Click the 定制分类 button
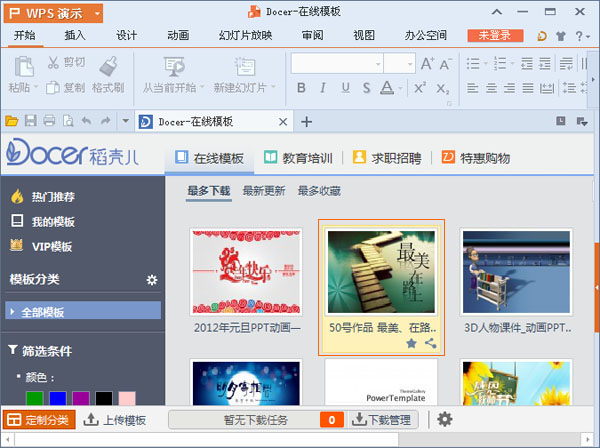This screenshot has height=448, width=600. pyautogui.click(x=39, y=420)
